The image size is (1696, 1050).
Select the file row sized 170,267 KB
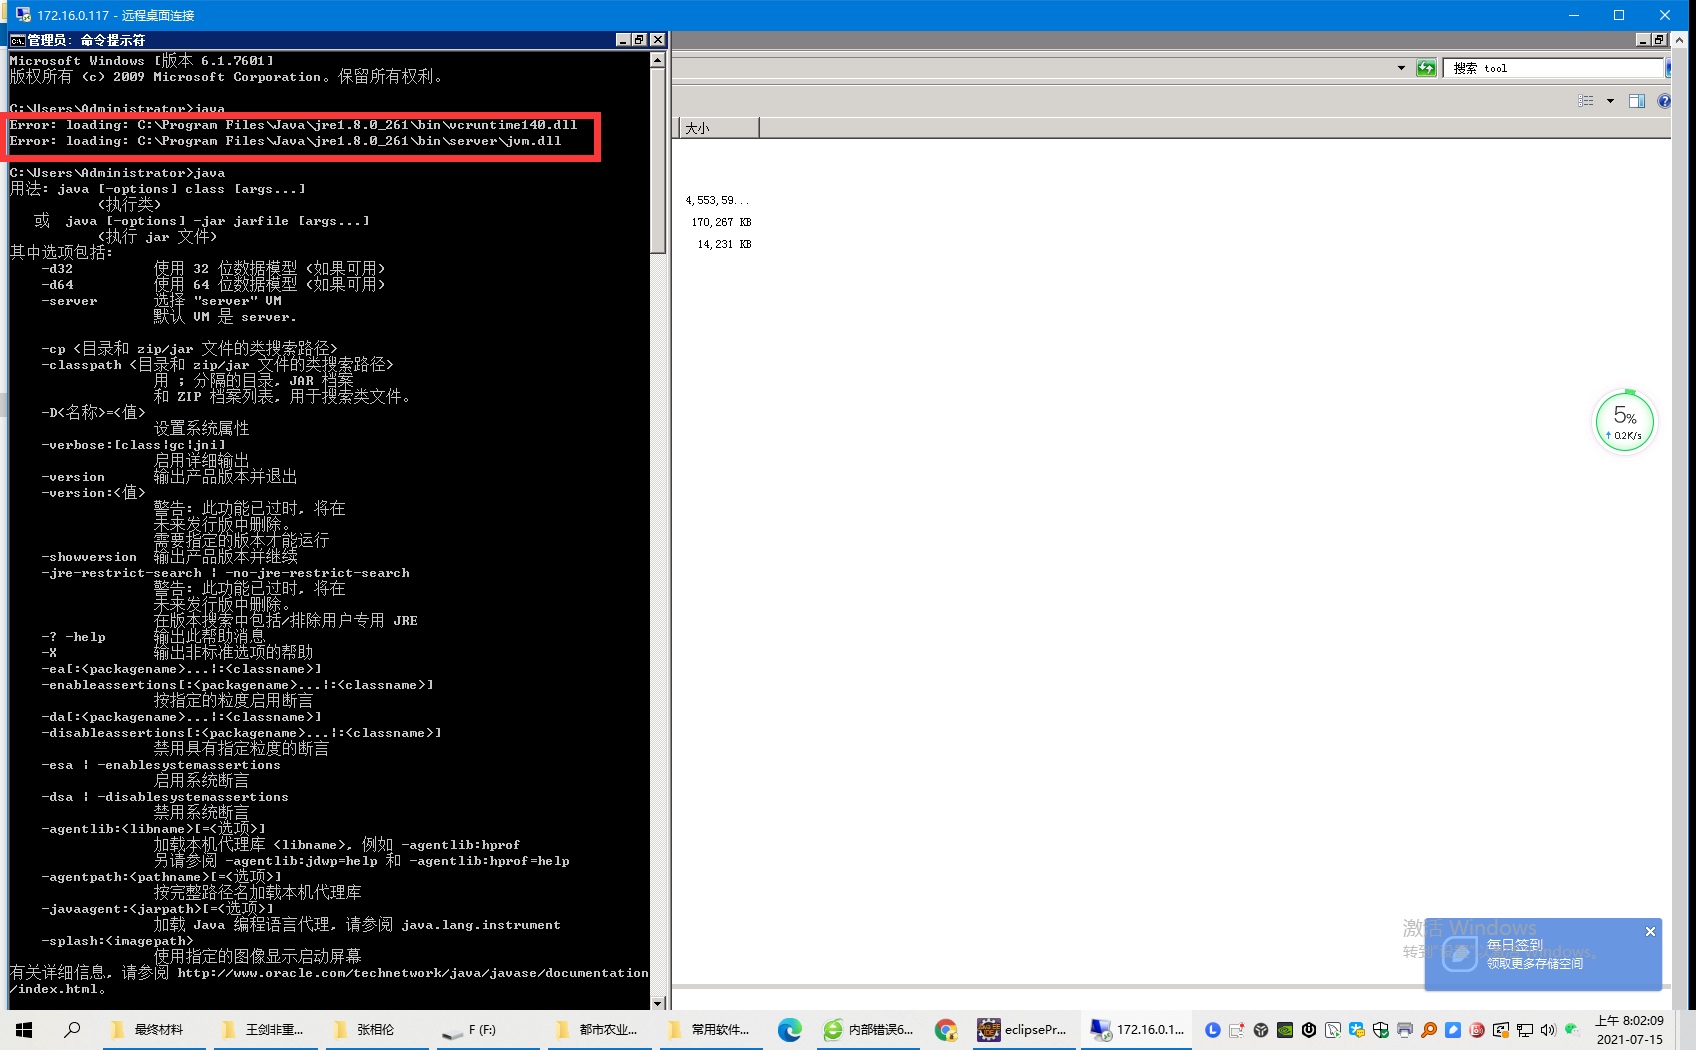pos(721,222)
